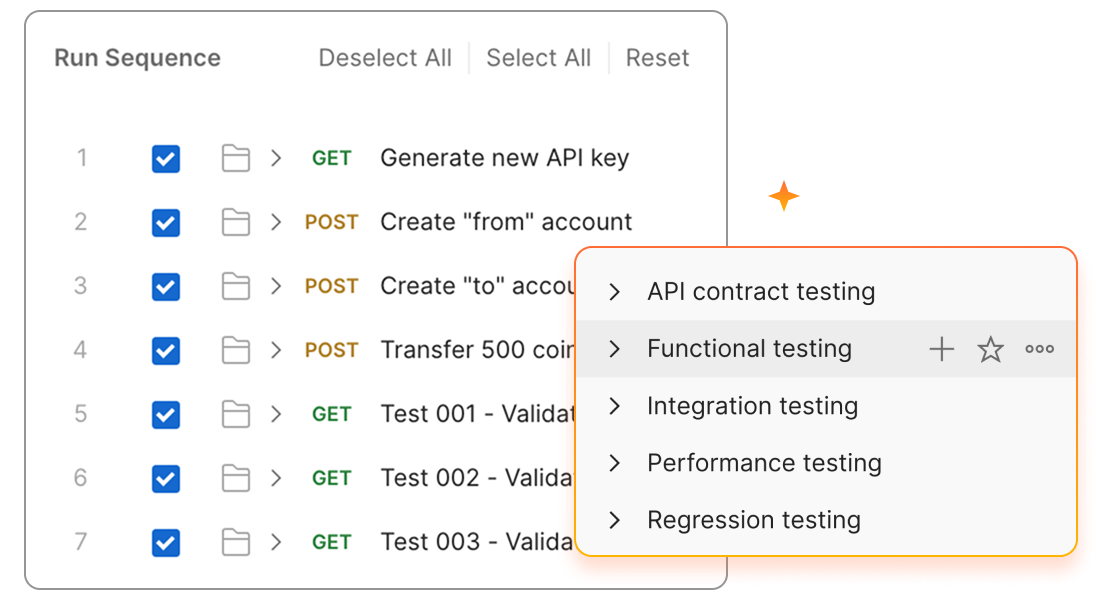
Task: Select API contract testing from the menu
Action: click(x=761, y=291)
